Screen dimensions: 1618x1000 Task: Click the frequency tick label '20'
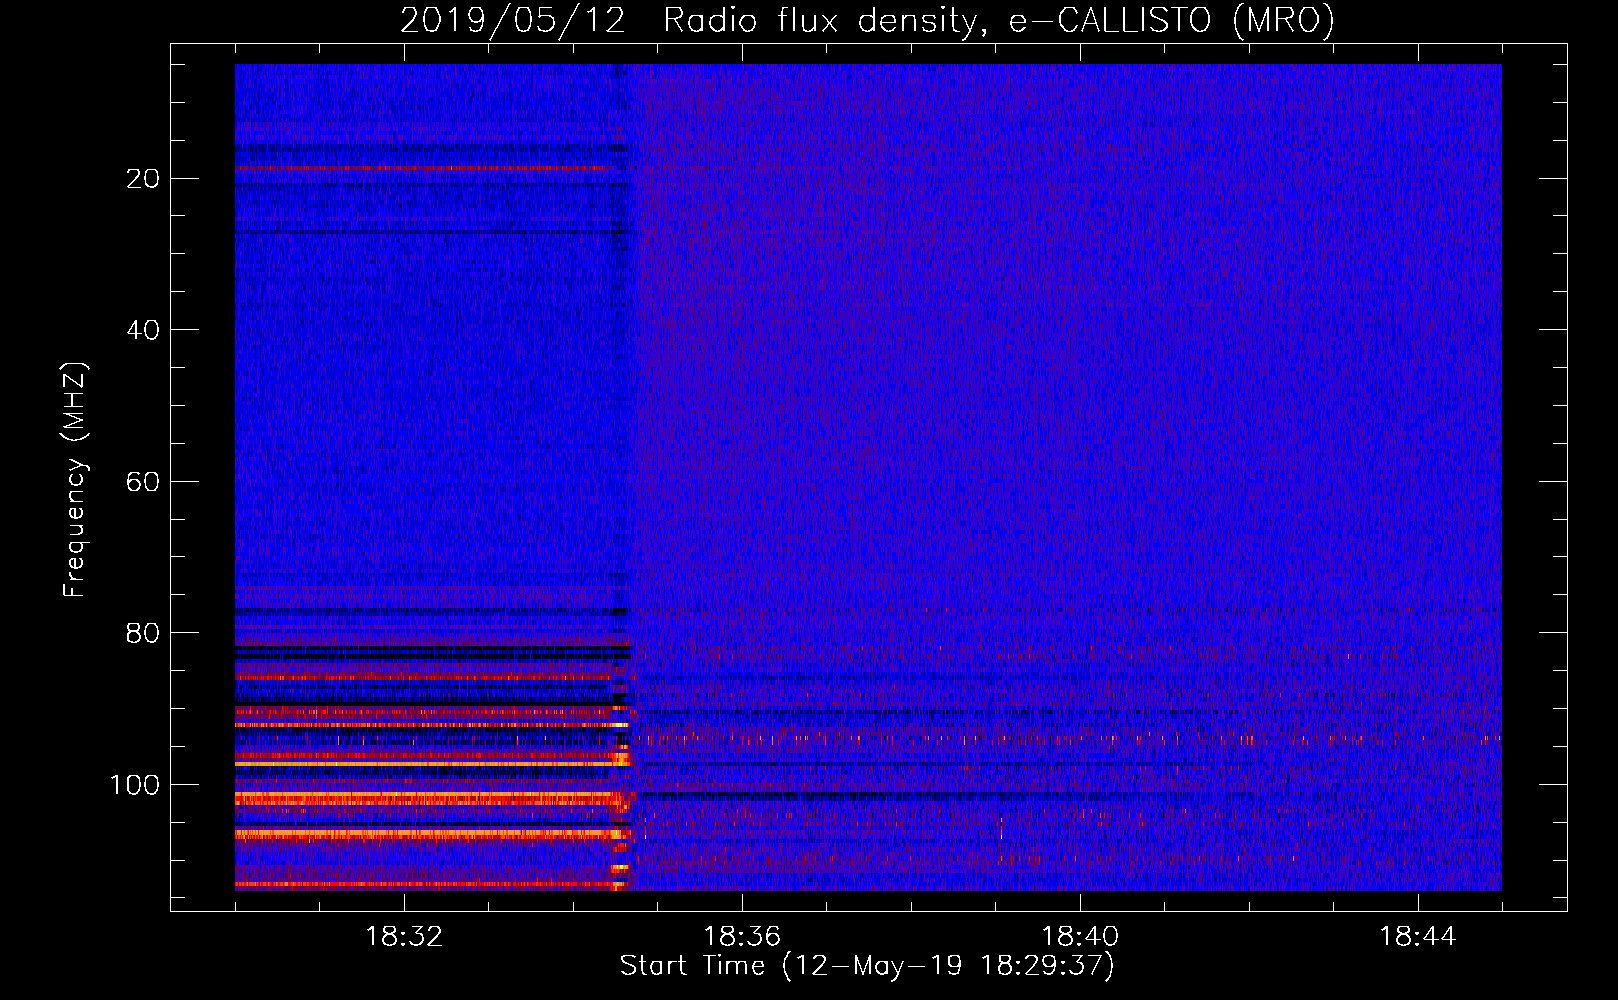143,178
